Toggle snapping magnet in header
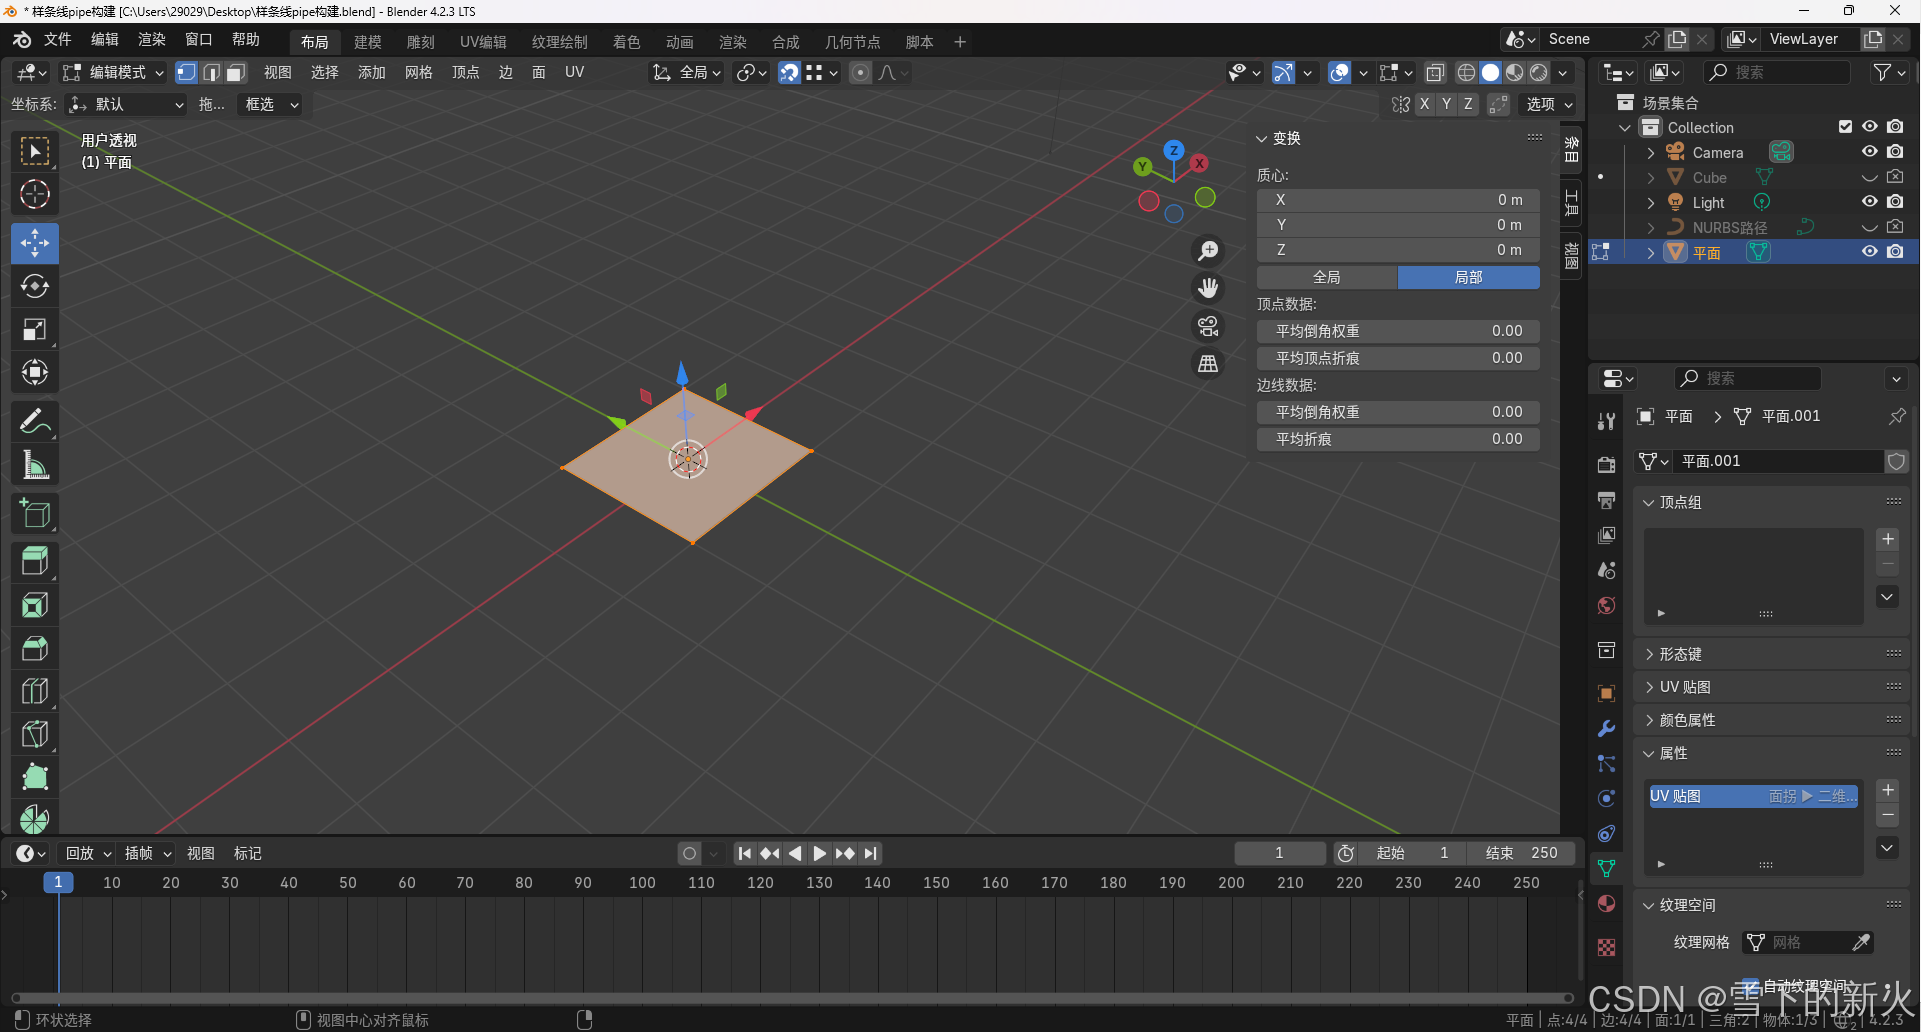 click(789, 72)
